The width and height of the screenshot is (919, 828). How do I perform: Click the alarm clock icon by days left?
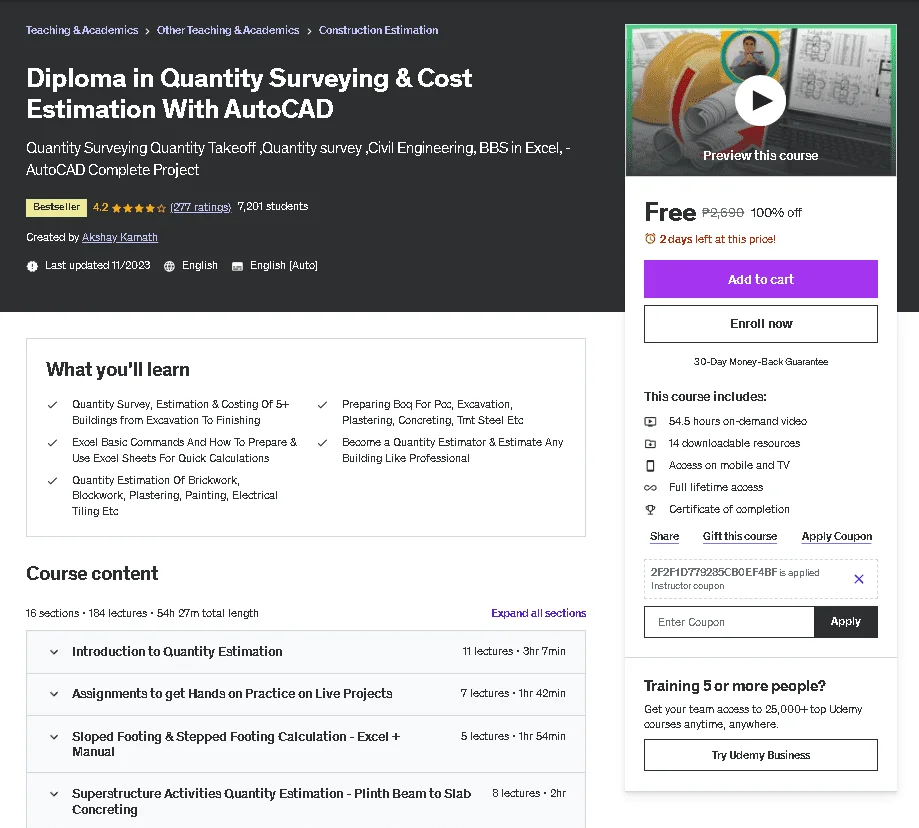pyautogui.click(x=650, y=238)
